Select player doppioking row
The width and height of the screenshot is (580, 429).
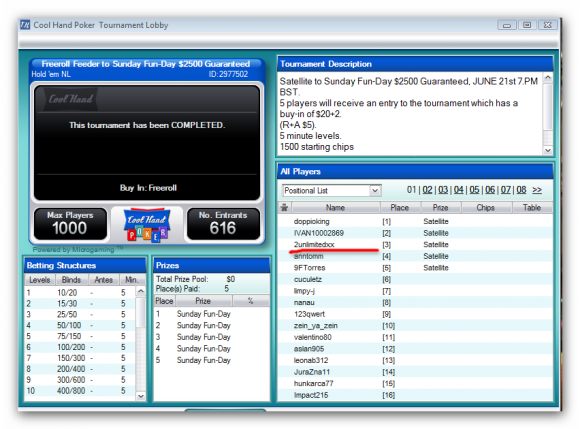coord(415,222)
